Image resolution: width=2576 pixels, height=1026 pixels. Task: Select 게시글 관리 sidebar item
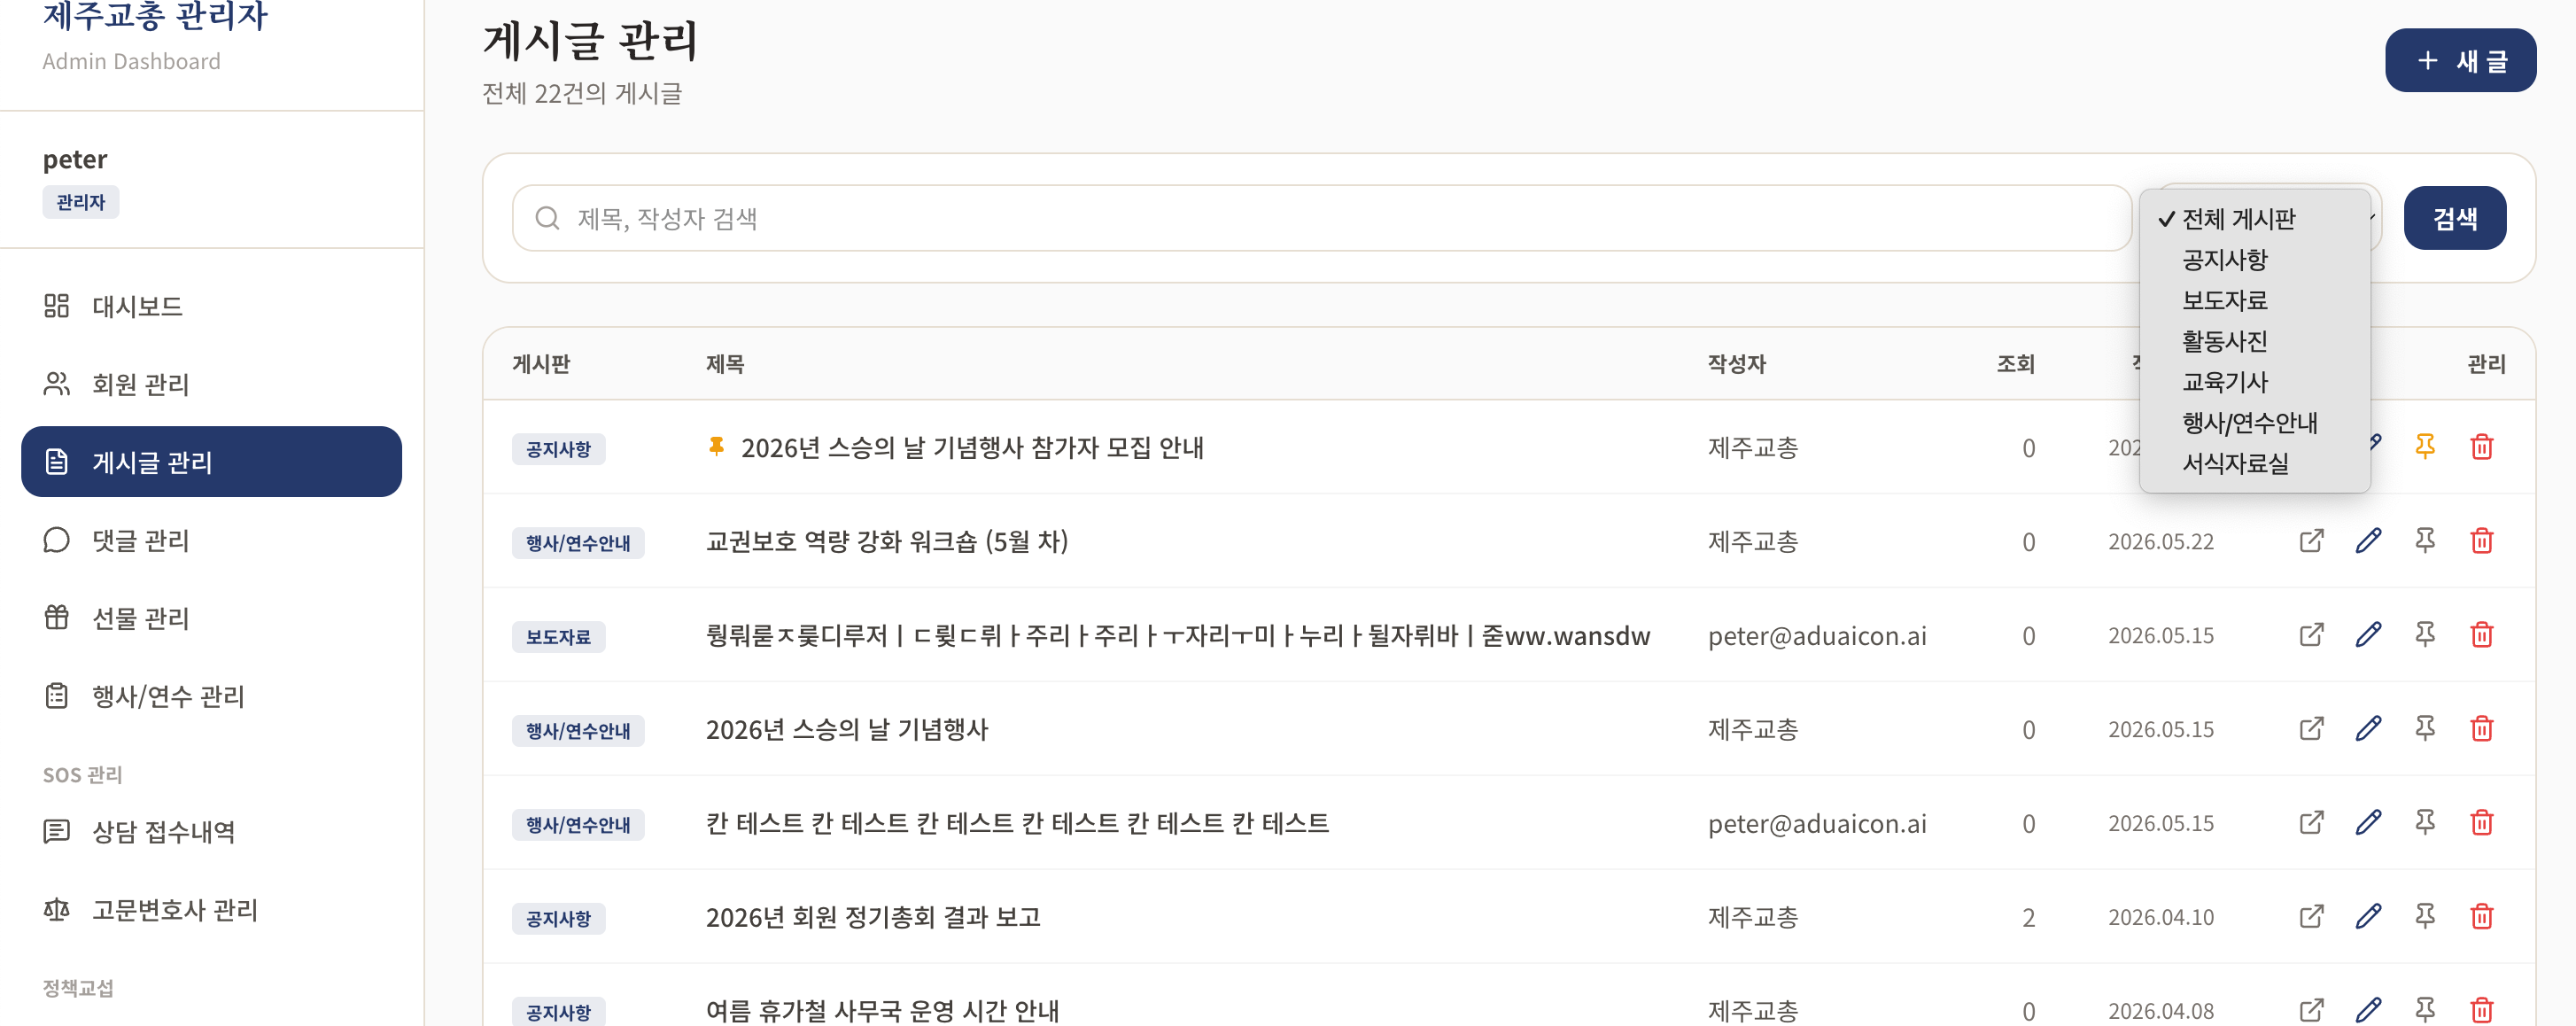211,462
